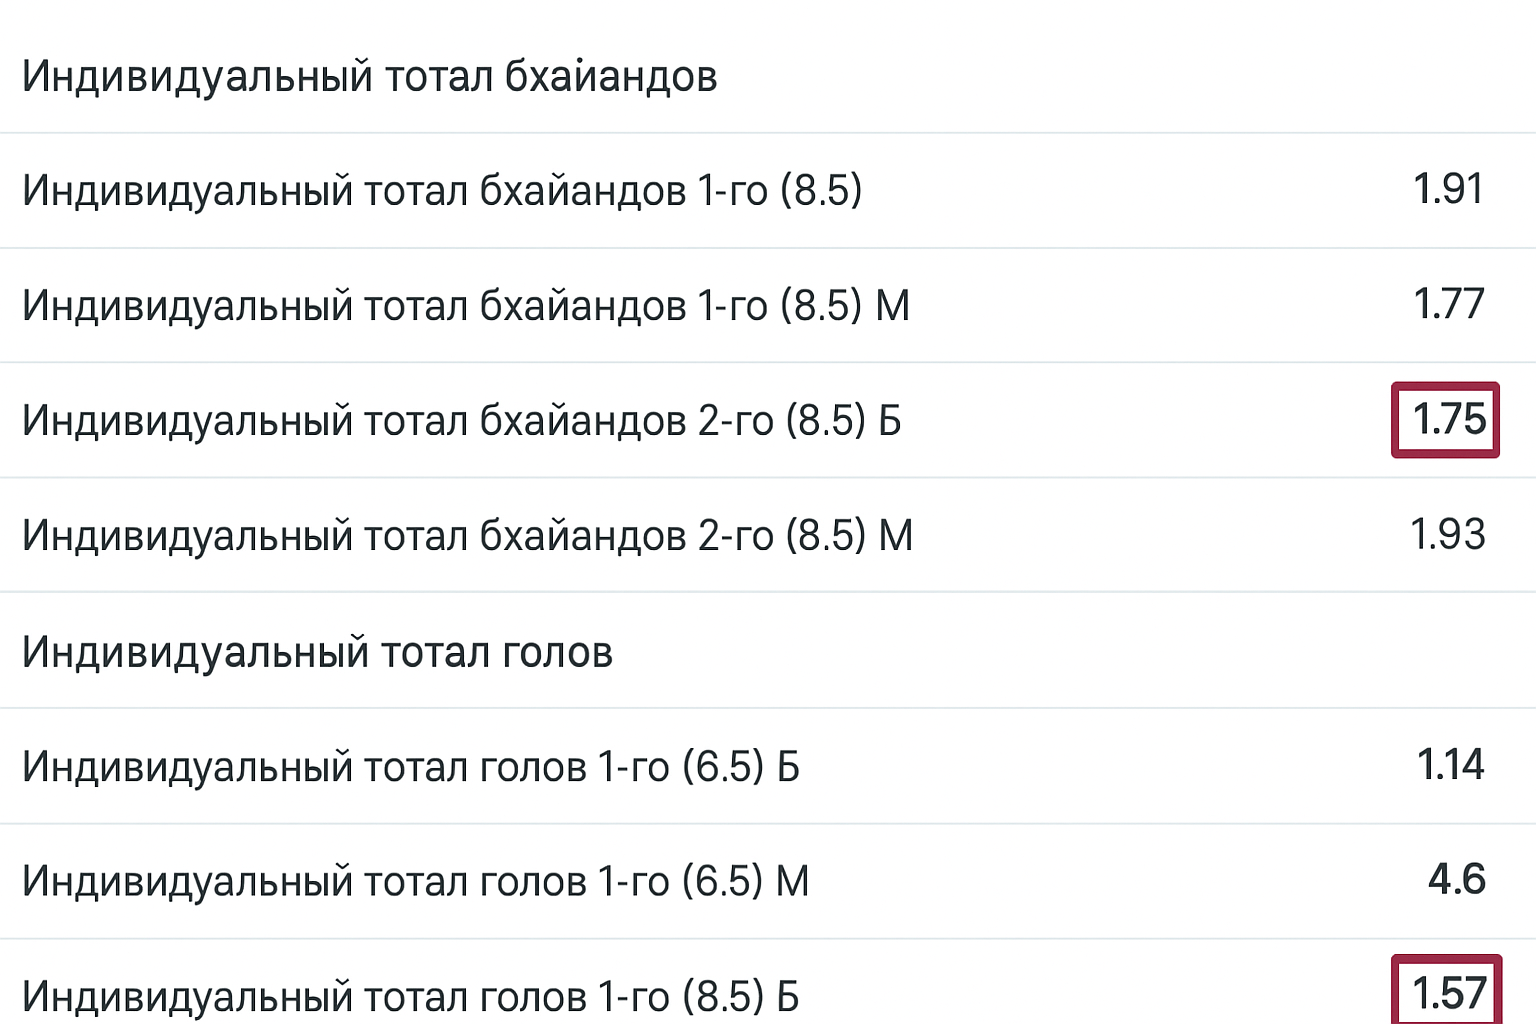Click the label Индивидуальный тотал голов 1-го (8.5) Б
Image resolution: width=1536 pixels, height=1024 pixels.
(x=411, y=996)
